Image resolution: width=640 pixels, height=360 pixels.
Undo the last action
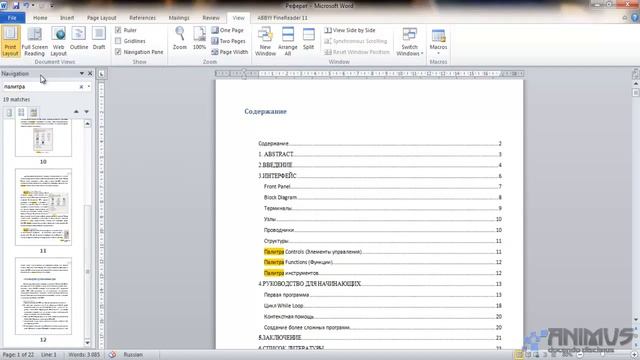click(26, 6)
